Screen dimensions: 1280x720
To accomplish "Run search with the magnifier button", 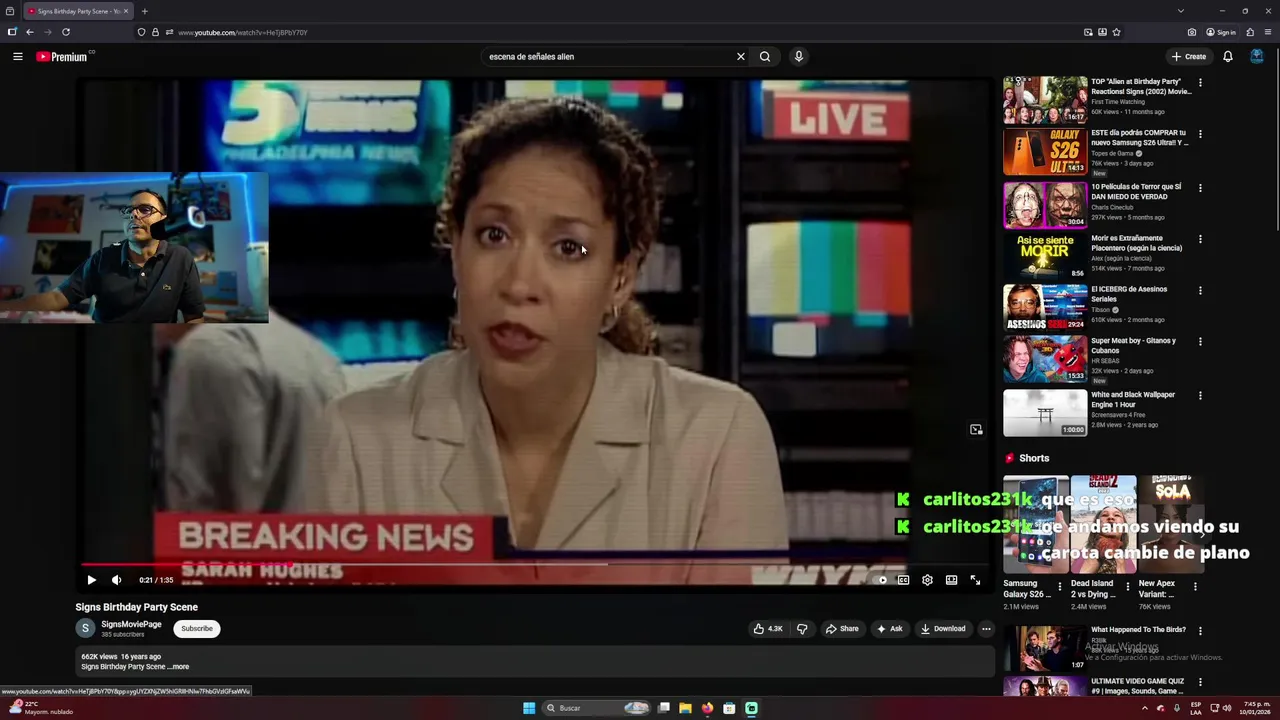I will (765, 57).
